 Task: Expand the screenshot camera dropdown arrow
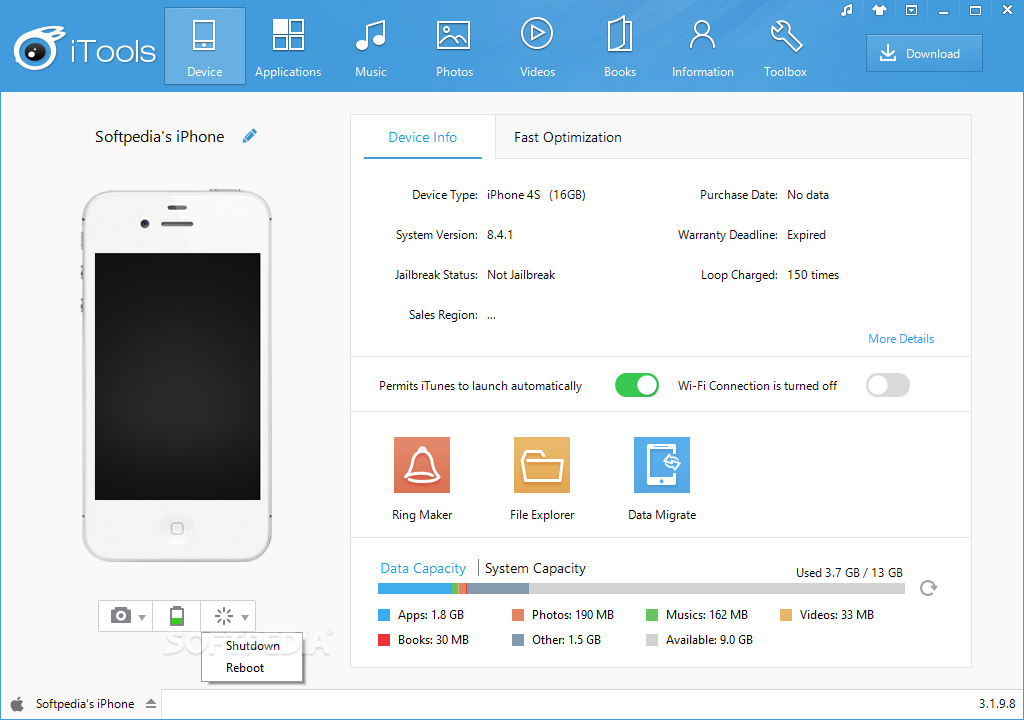tap(142, 617)
